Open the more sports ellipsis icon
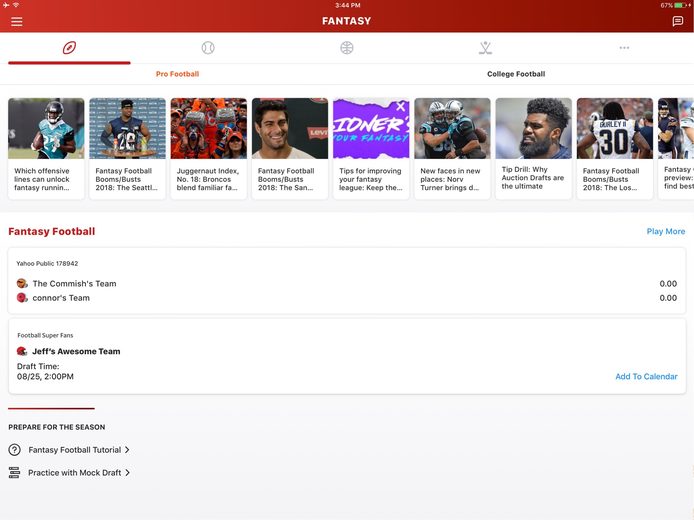 tap(624, 47)
